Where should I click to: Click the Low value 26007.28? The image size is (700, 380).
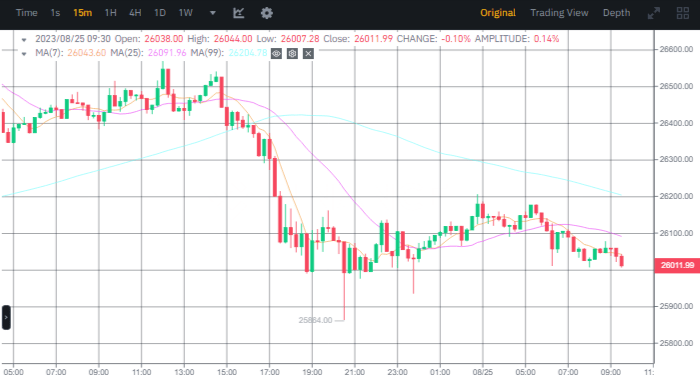coord(300,39)
